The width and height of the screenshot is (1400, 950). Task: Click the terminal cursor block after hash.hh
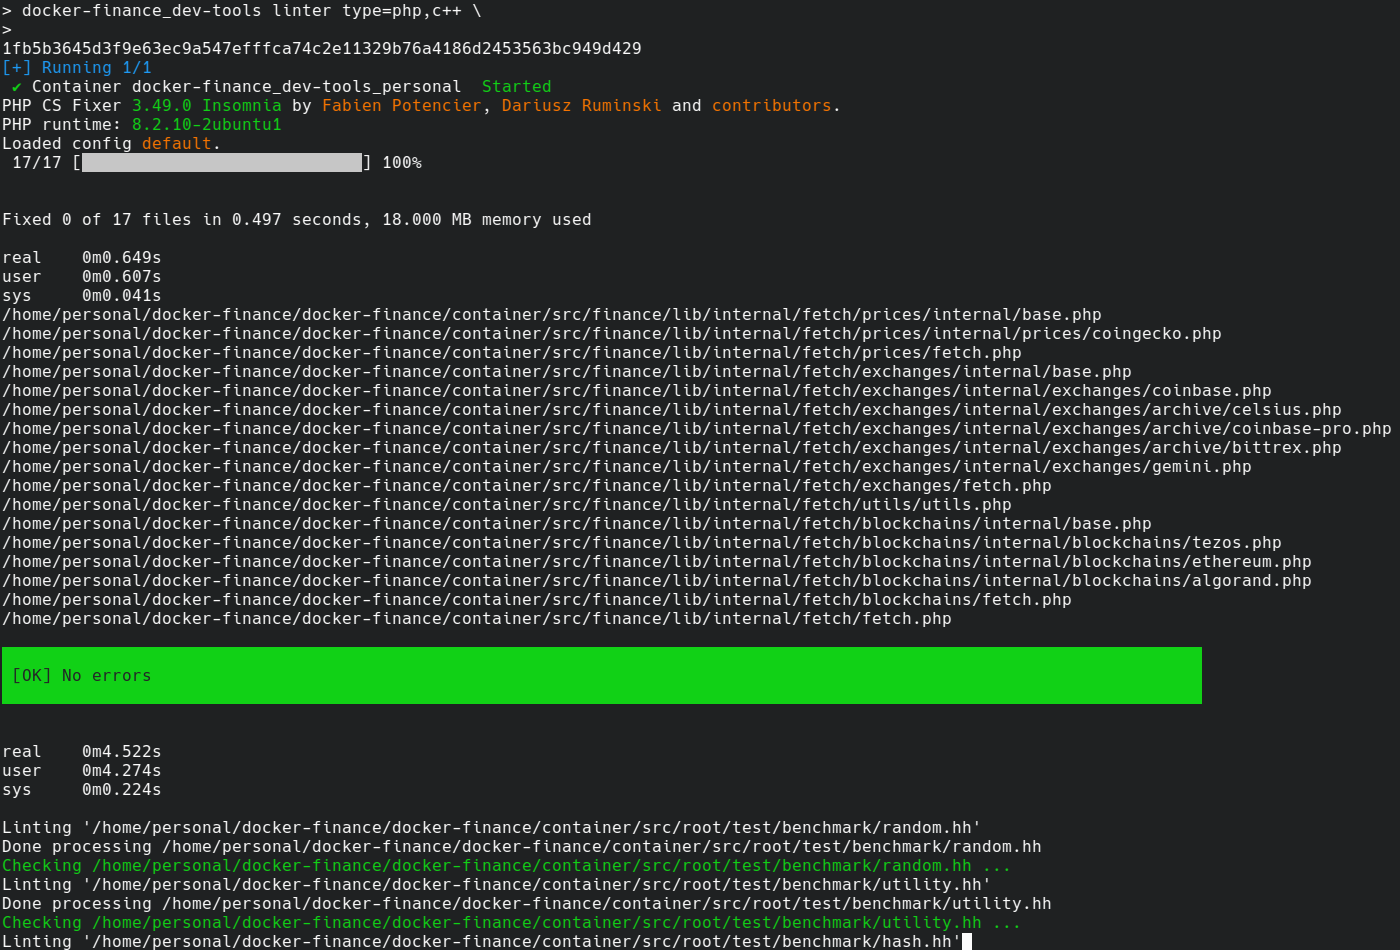[x=967, y=941]
